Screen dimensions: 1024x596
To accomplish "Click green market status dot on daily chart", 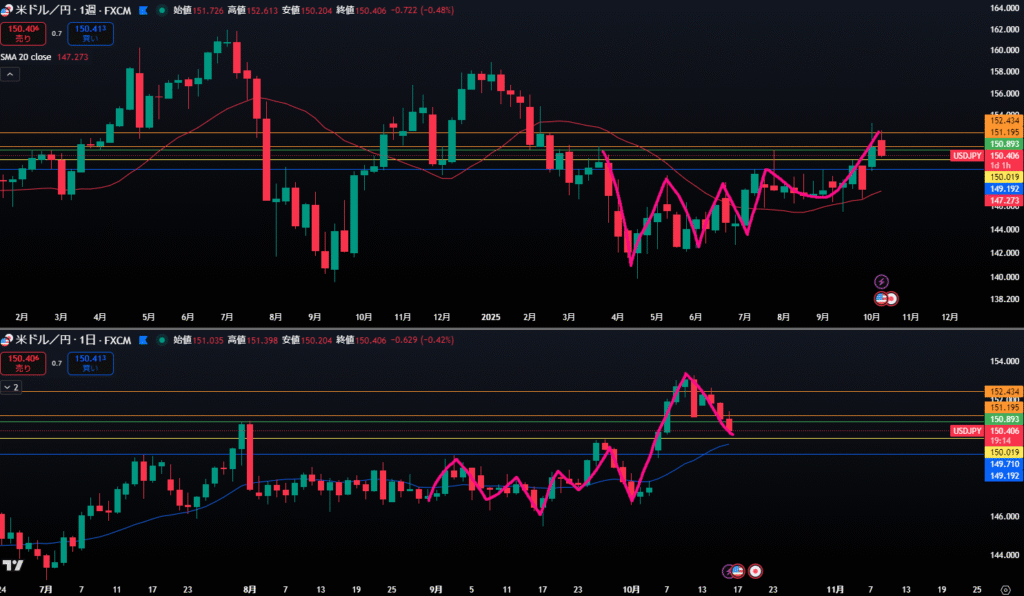I will click(160, 341).
